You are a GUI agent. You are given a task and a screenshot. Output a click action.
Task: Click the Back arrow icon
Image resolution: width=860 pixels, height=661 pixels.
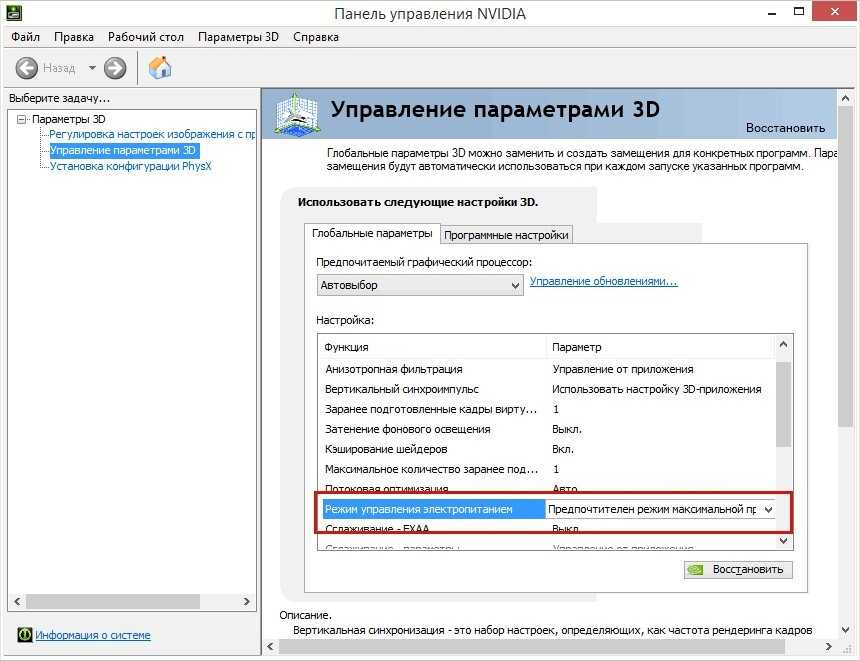click(x=26, y=68)
